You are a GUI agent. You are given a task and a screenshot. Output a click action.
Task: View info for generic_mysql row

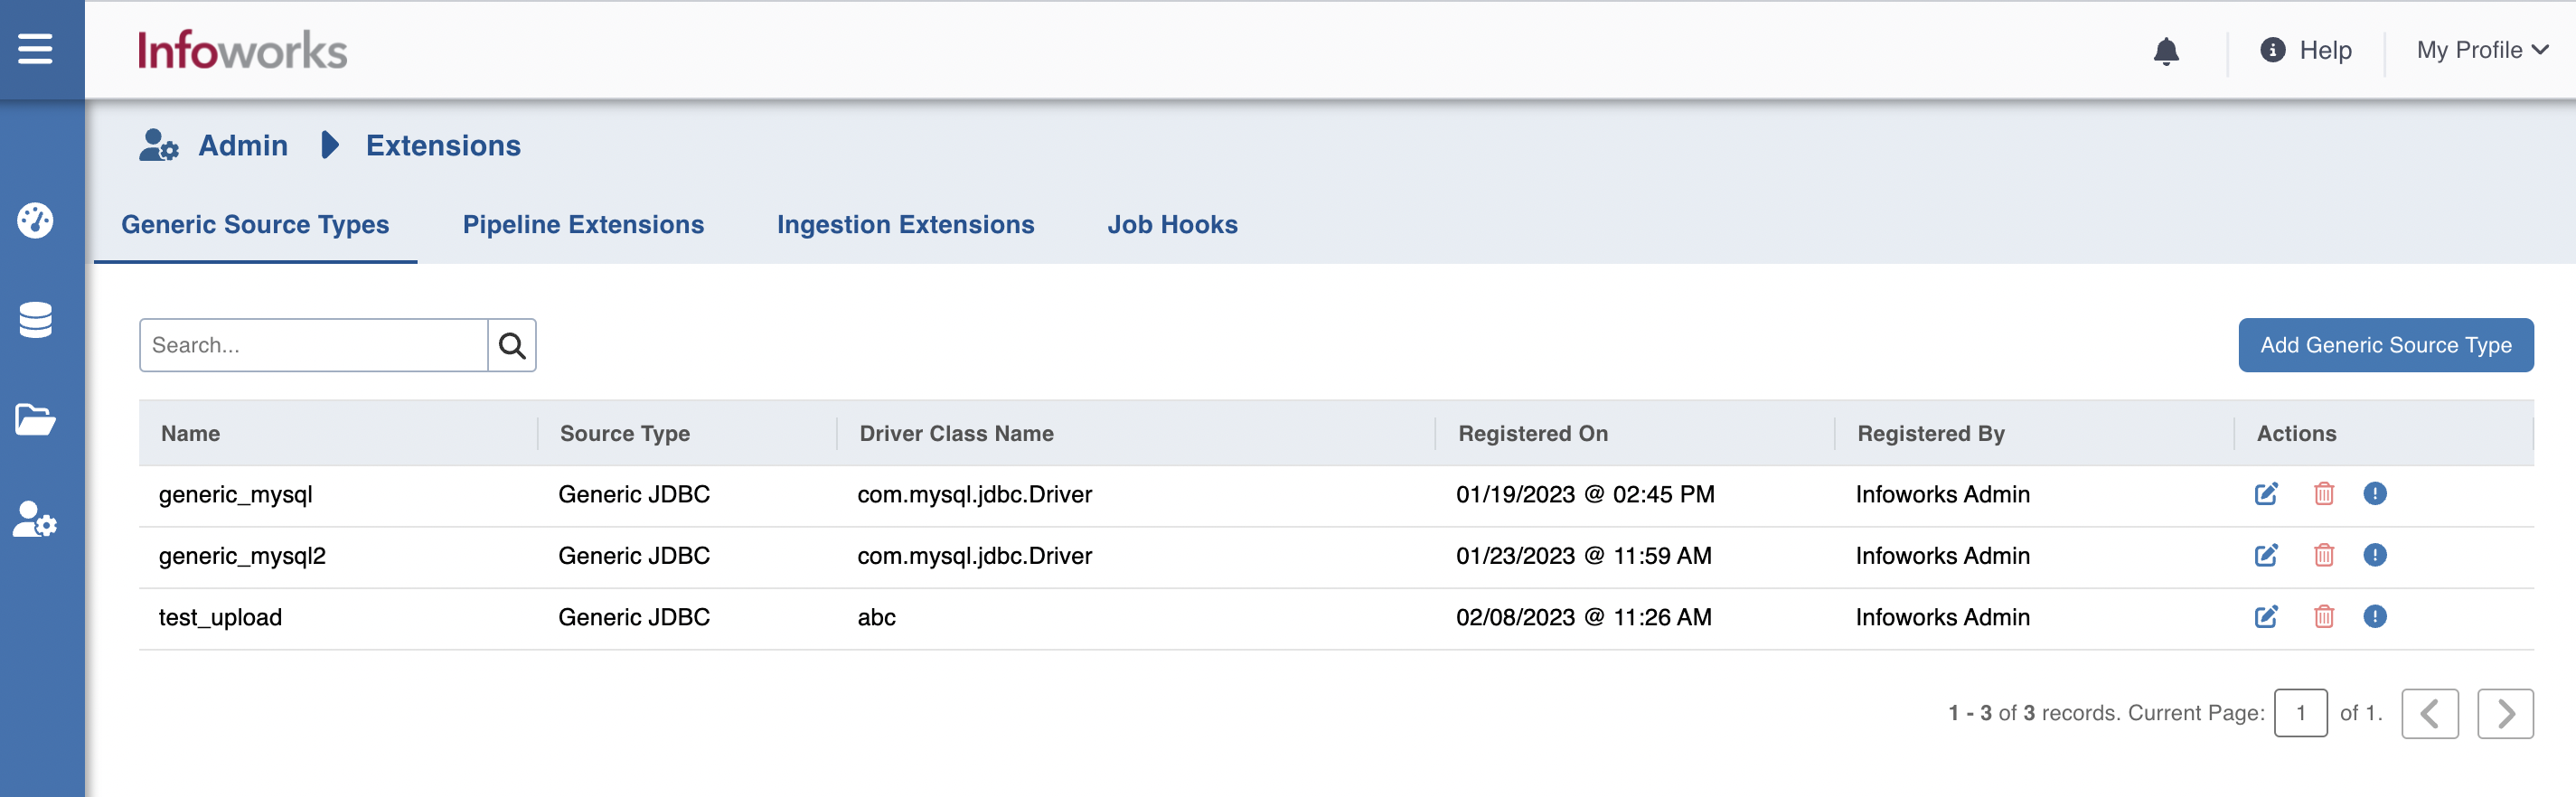pyautogui.click(x=2375, y=494)
